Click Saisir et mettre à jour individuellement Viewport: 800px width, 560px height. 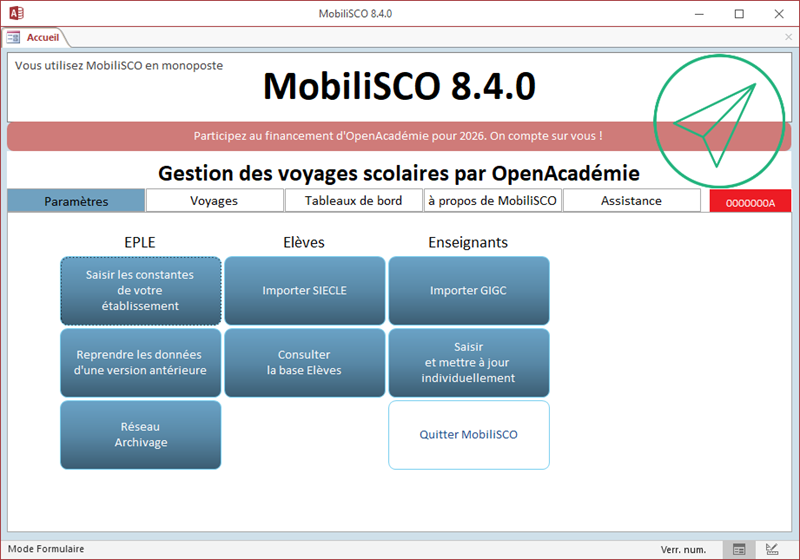click(468, 363)
